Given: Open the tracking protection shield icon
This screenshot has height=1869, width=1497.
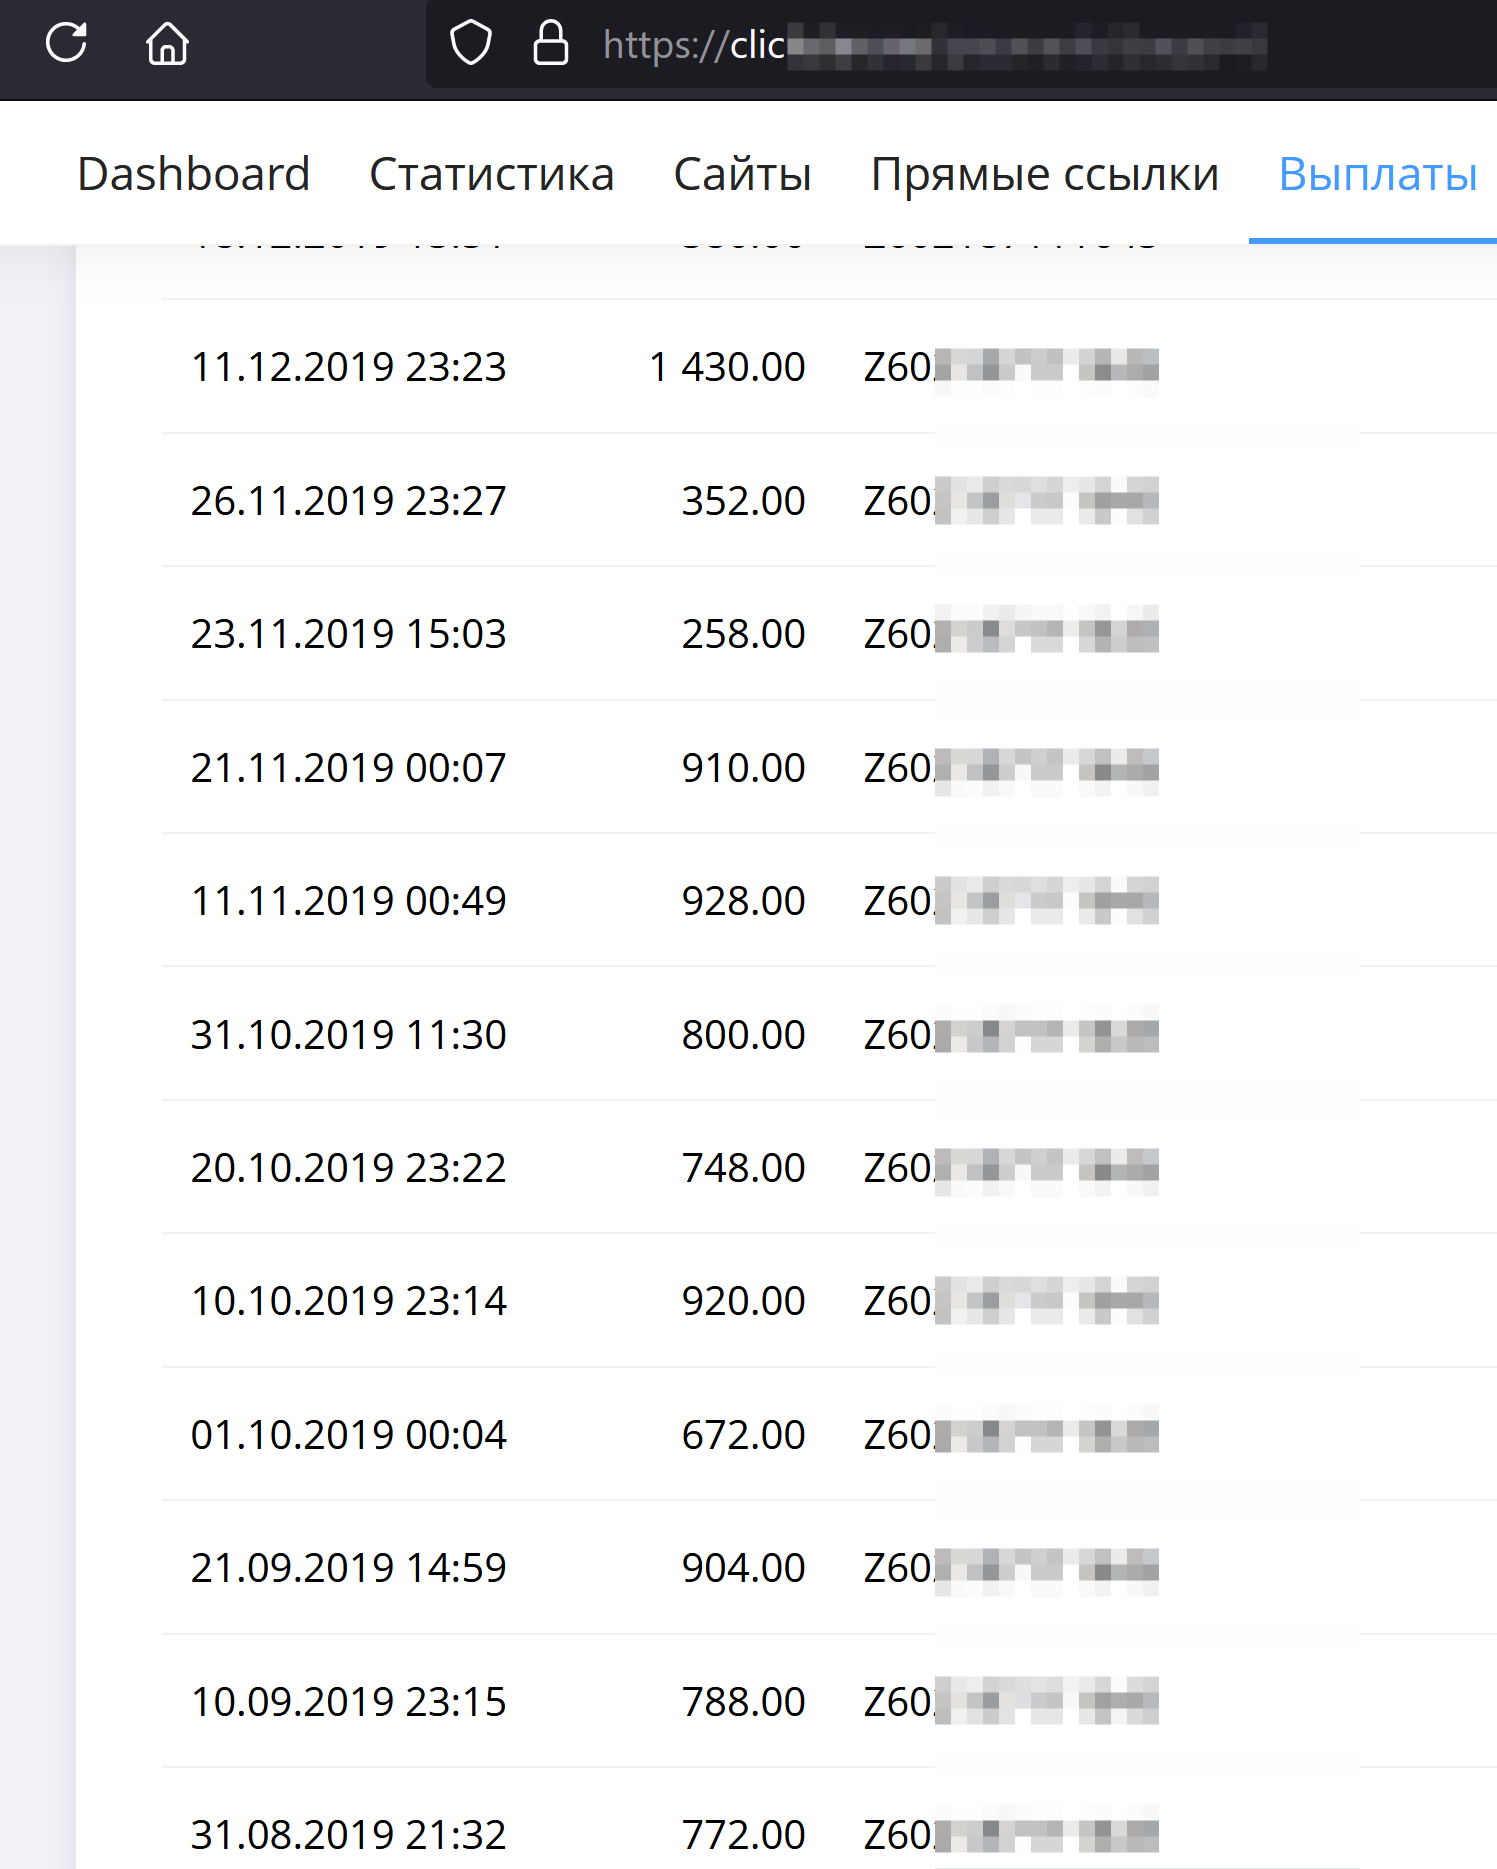Looking at the screenshot, I should (x=471, y=44).
